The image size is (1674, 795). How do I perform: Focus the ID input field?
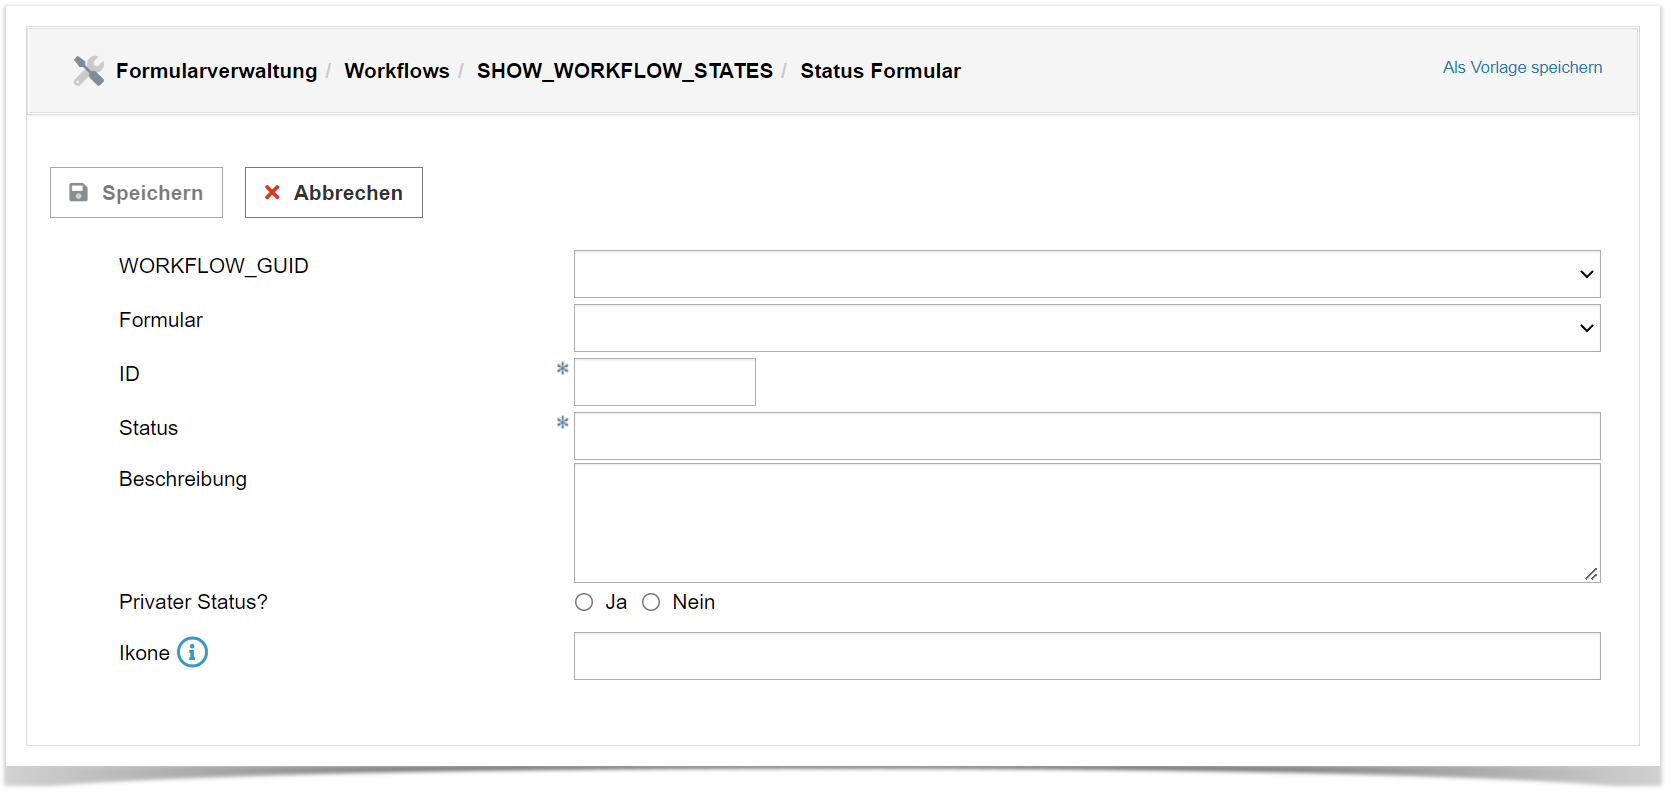[x=665, y=382]
